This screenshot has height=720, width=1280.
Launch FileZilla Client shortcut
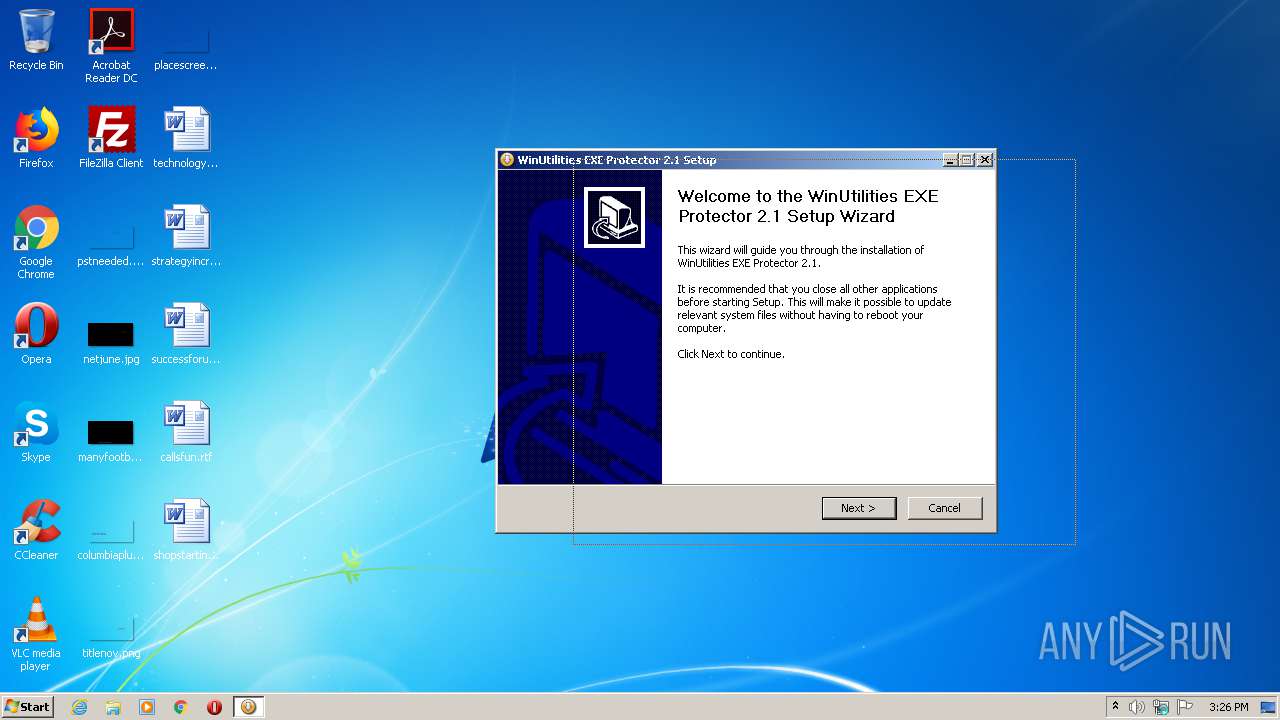(111, 138)
